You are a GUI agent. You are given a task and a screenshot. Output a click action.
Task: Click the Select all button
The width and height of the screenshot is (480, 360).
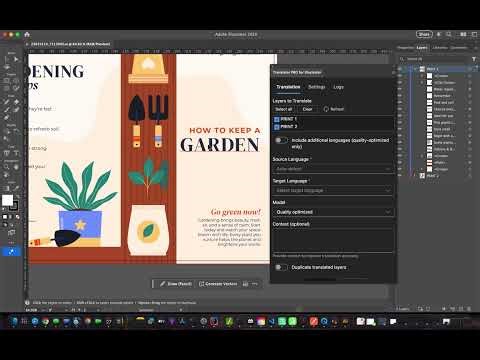pos(284,109)
